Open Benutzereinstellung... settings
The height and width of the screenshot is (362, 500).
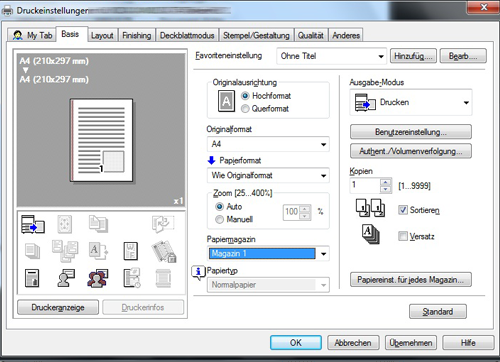[411, 132]
